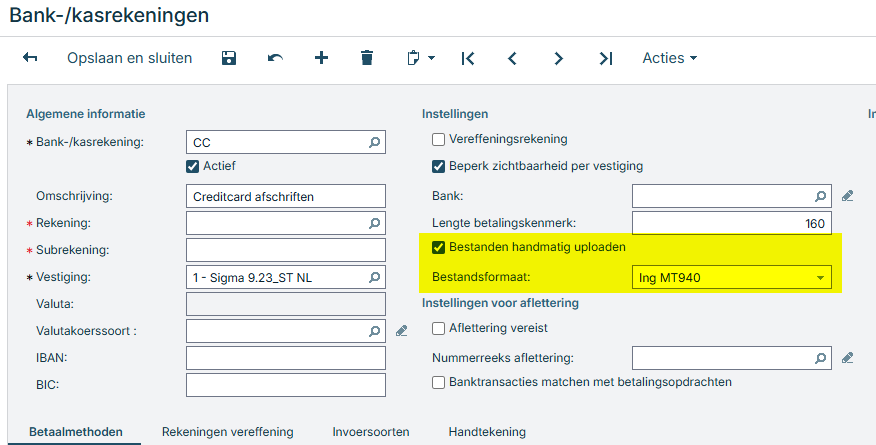Click the IBAN input field
The image size is (876, 445).
point(285,358)
